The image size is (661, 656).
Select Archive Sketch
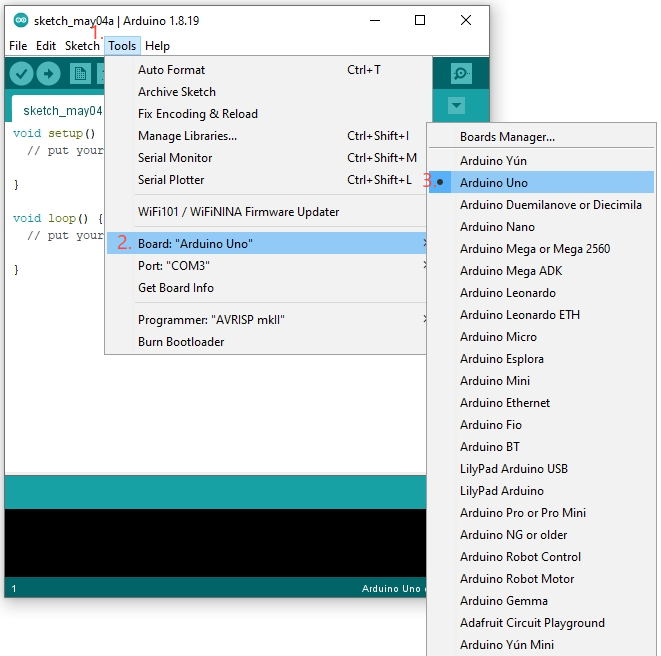[x=268, y=92]
